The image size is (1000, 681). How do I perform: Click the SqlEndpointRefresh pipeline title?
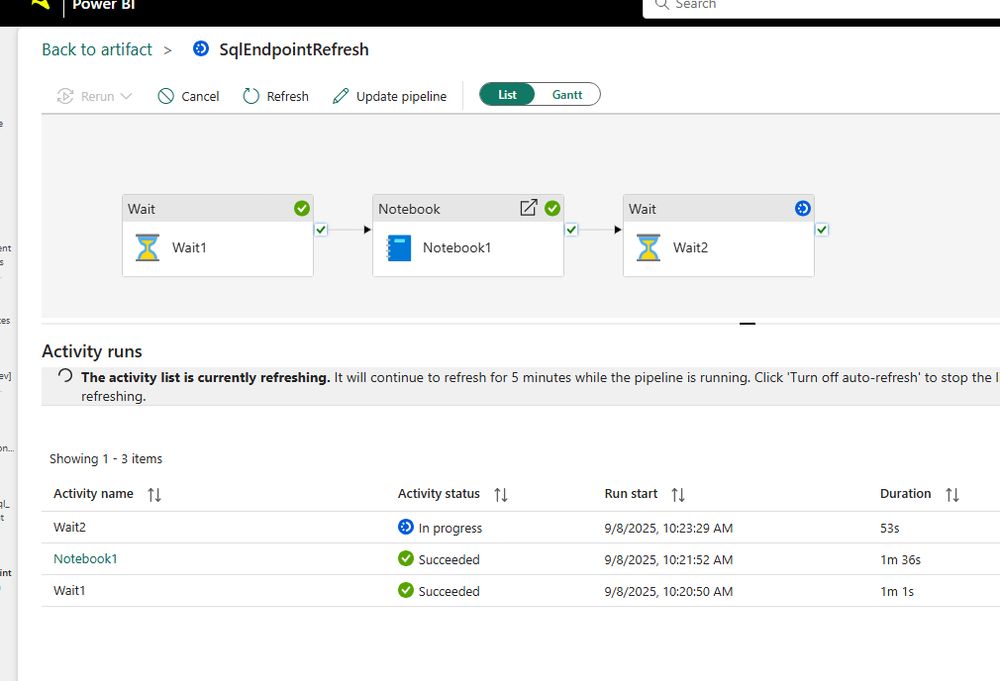click(x=294, y=50)
